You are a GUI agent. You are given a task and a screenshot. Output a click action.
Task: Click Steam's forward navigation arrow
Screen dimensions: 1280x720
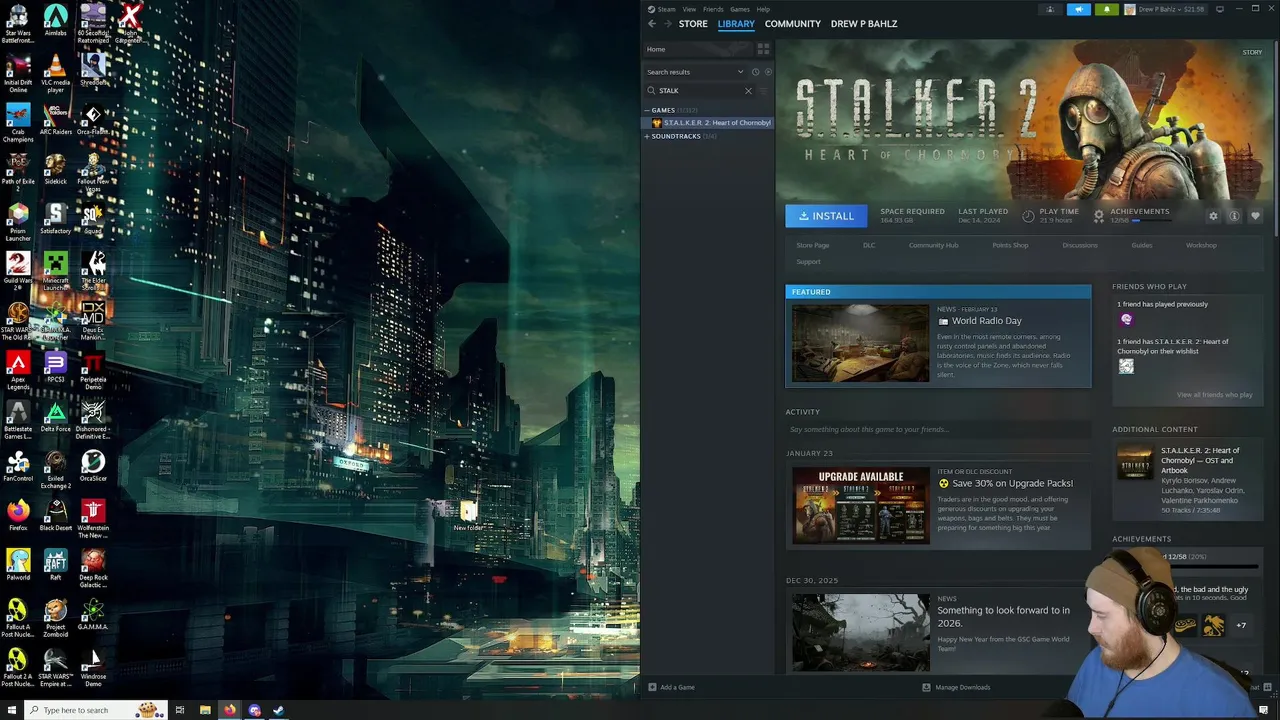667,24
